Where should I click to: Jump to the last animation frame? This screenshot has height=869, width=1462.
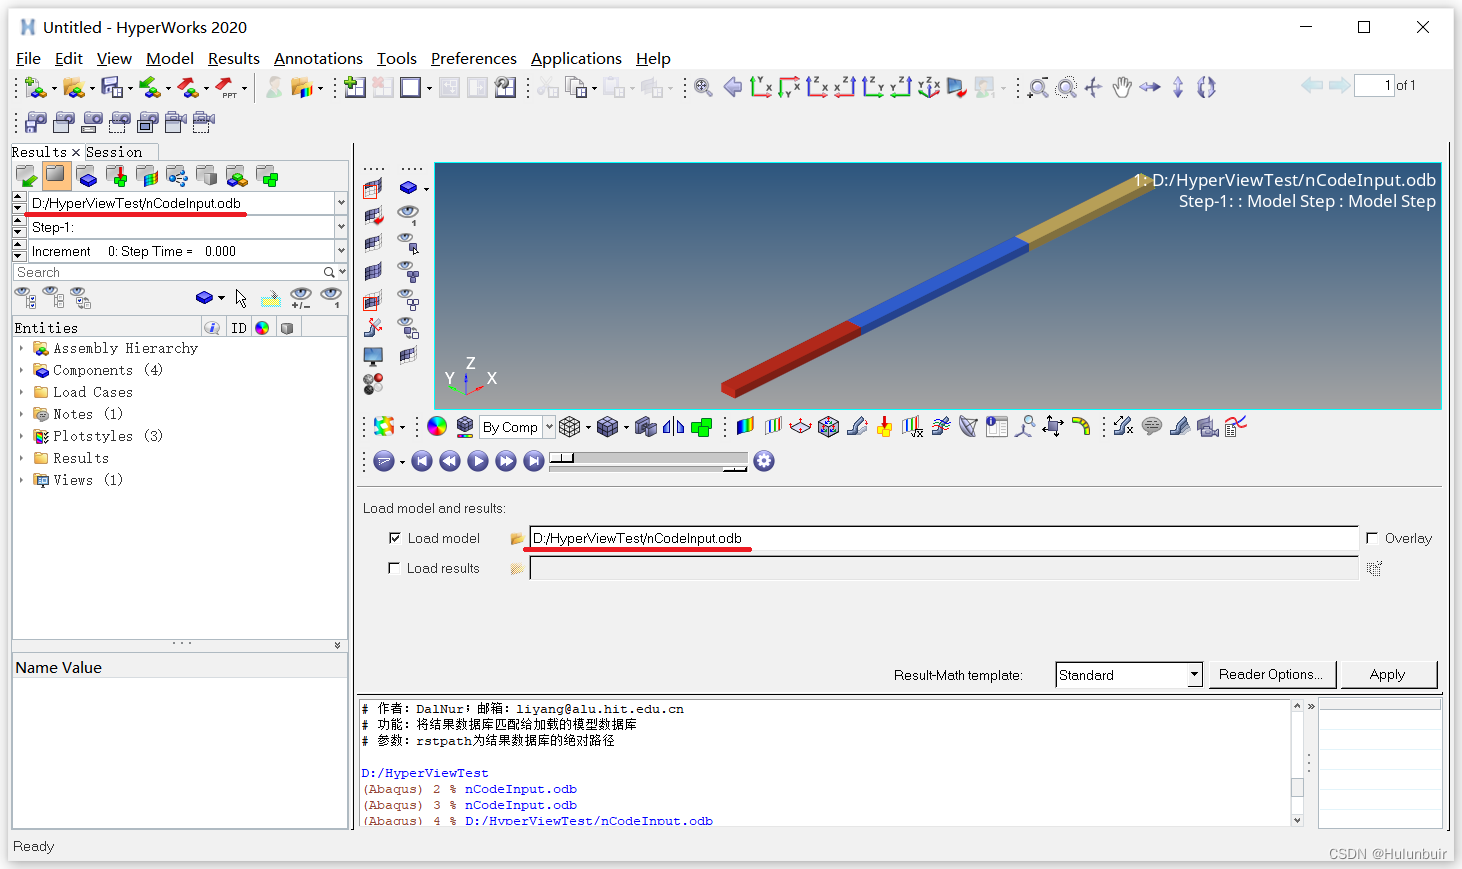click(x=534, y=461)
